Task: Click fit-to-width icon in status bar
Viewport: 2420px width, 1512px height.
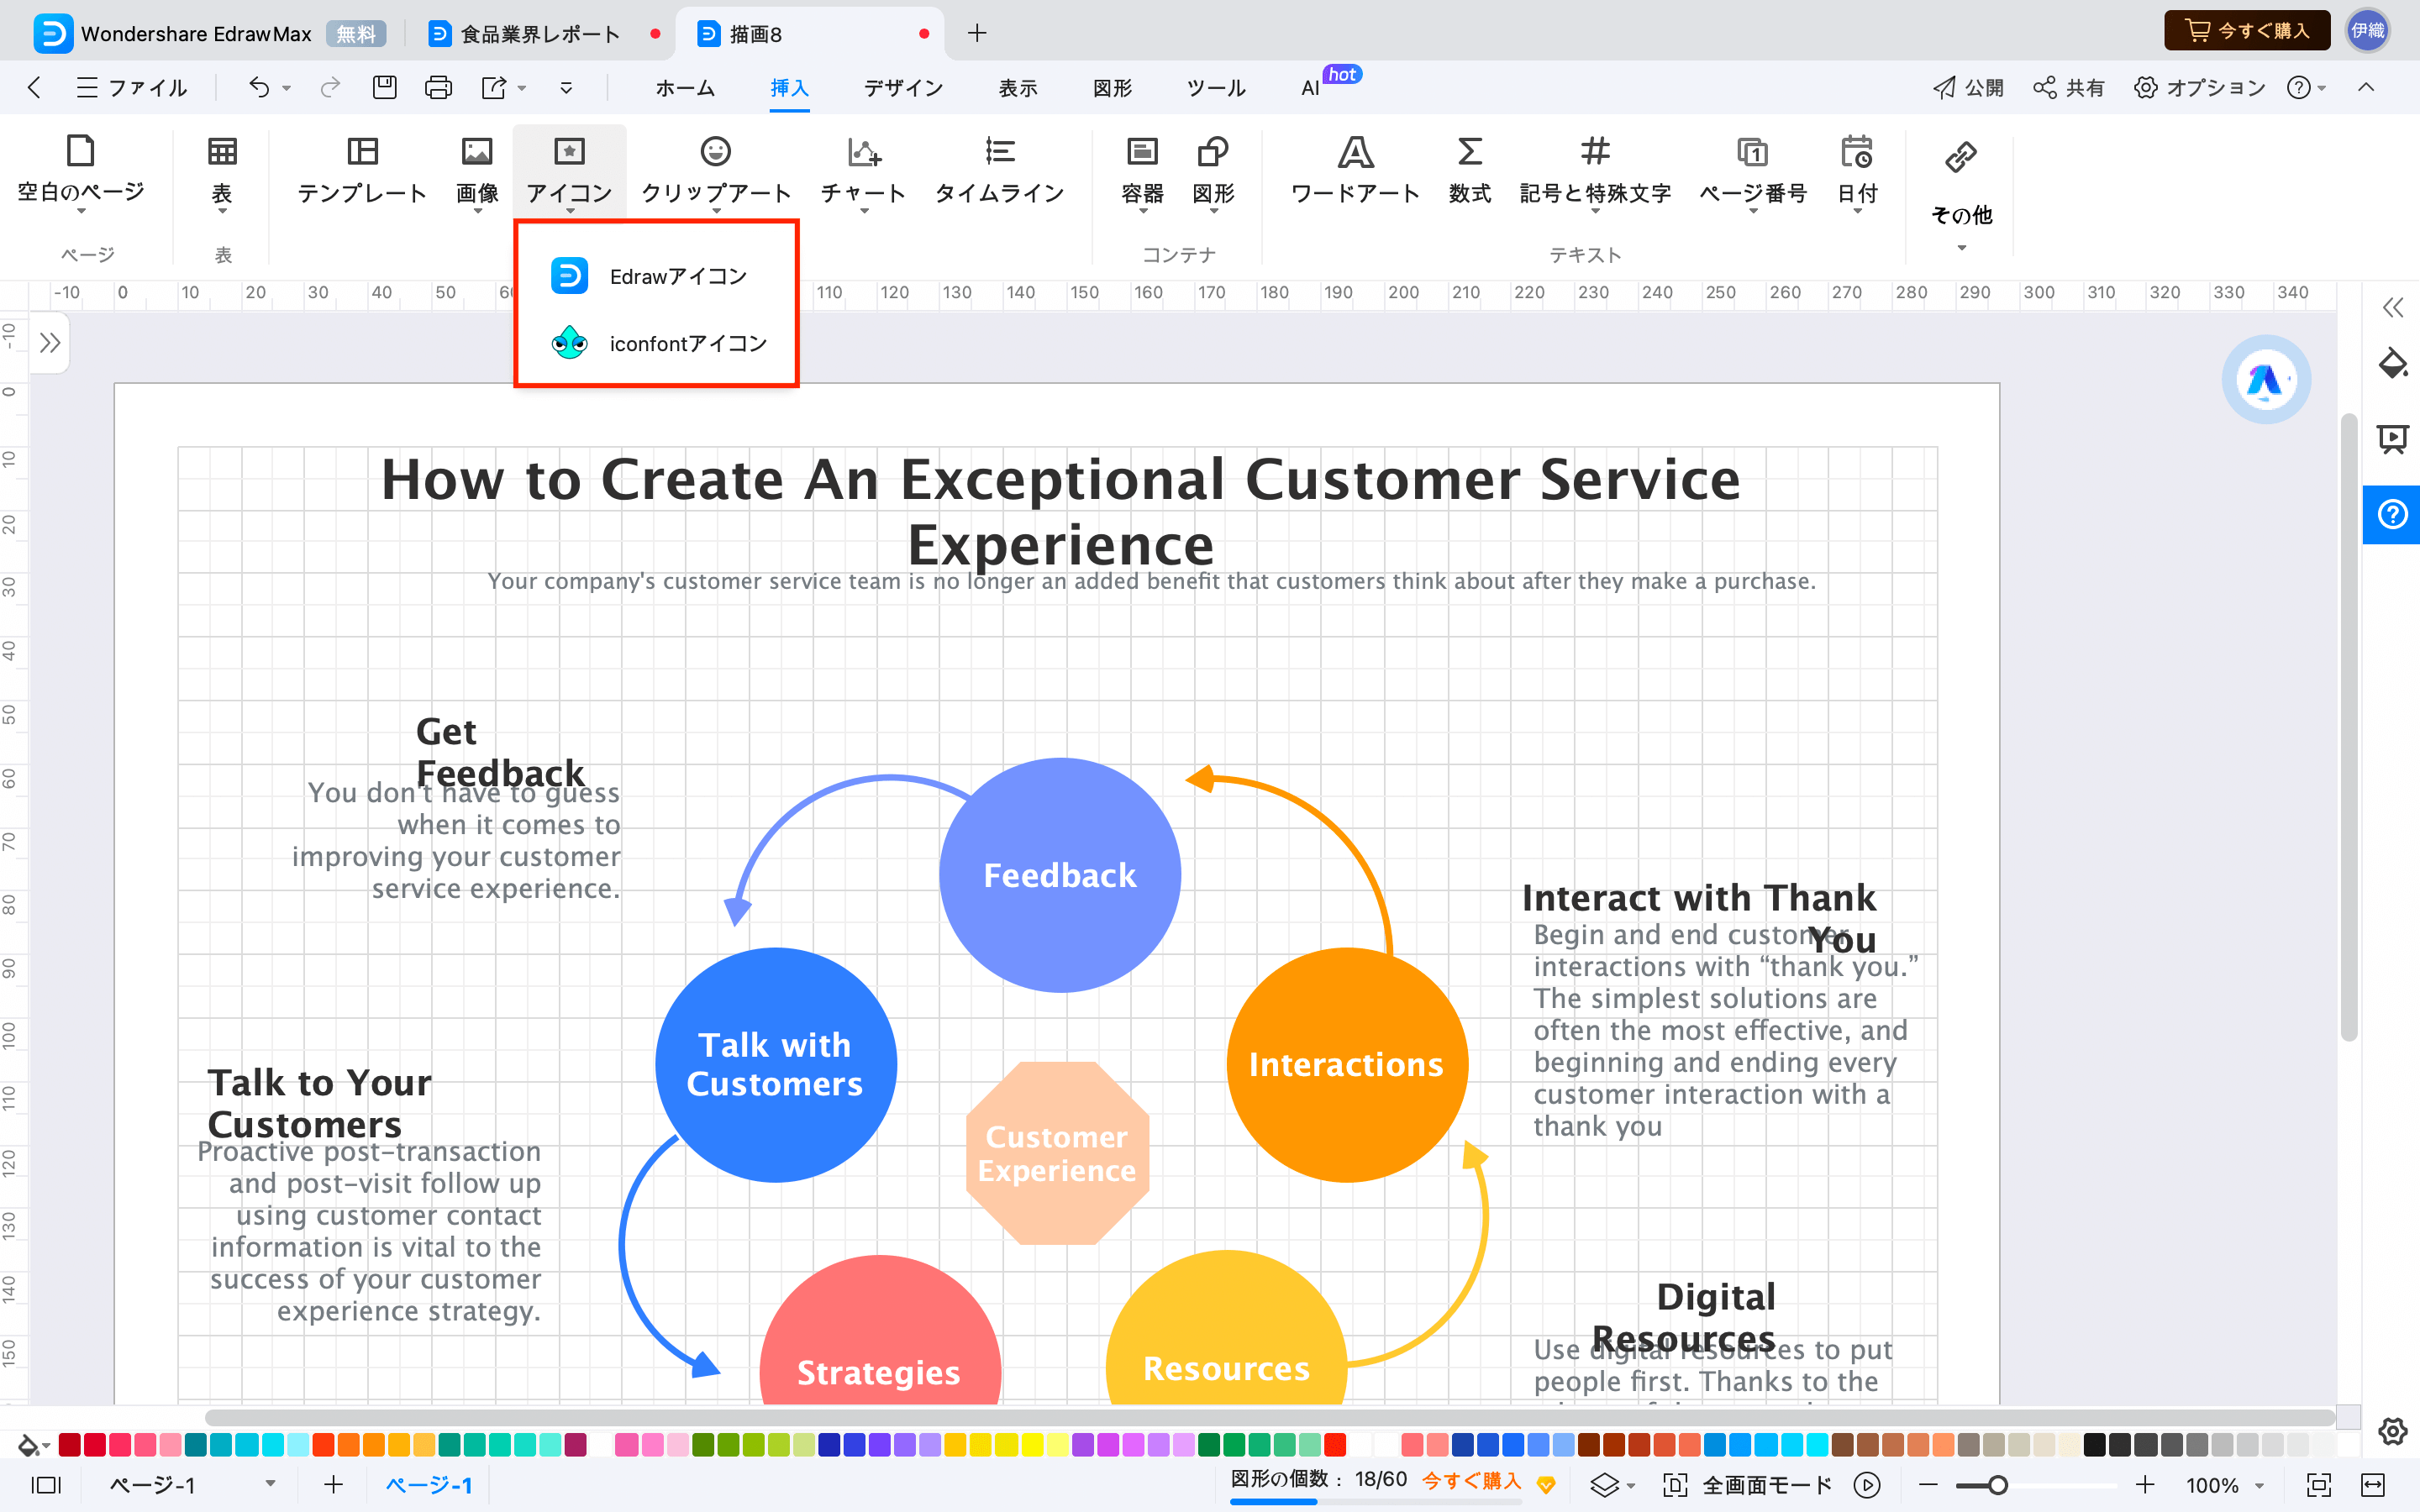Action: point(2373,1485)
